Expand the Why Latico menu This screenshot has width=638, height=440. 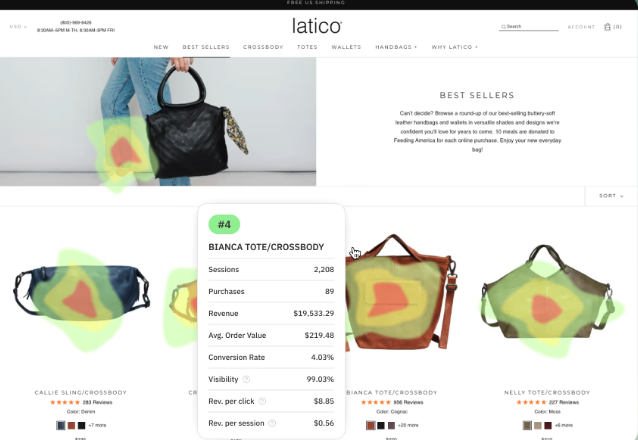click(x=455, y=47)
